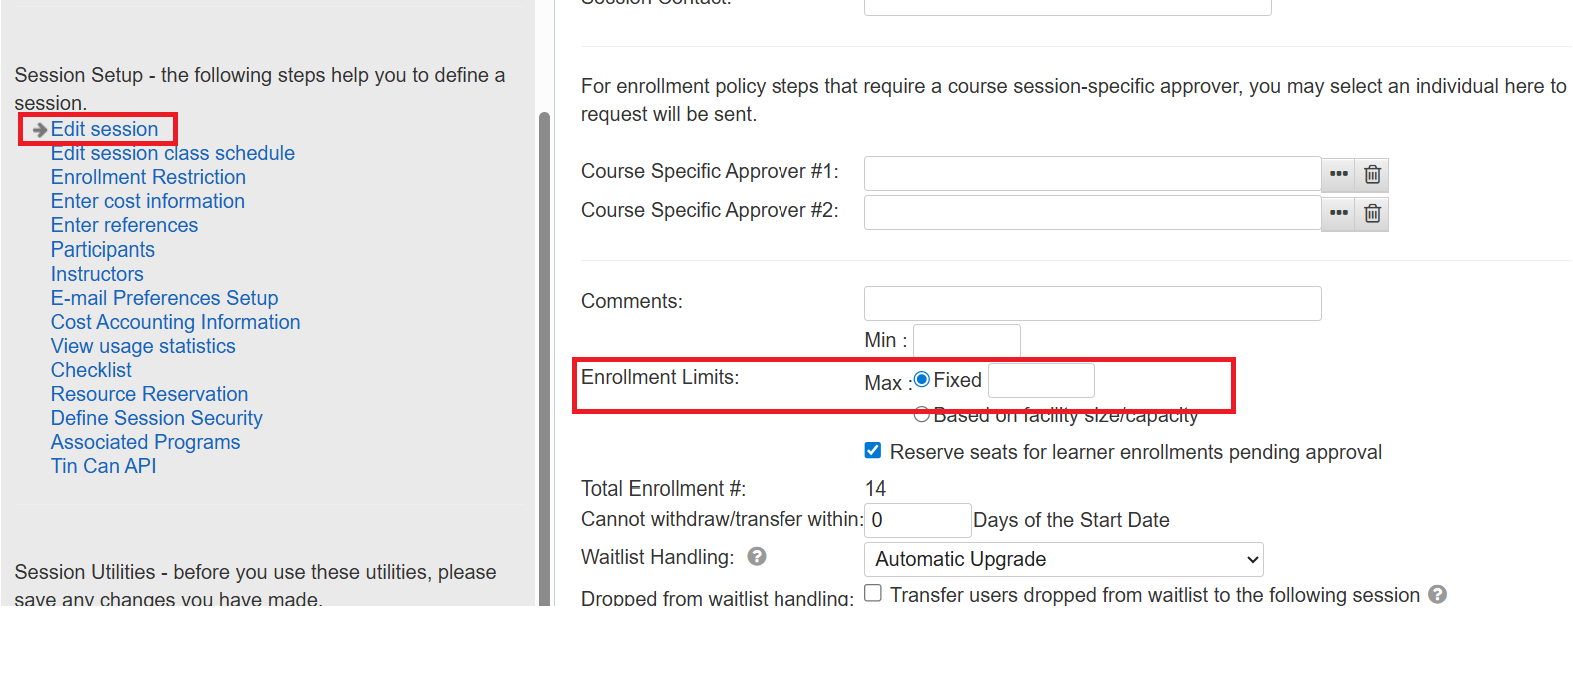The image size is (1573, 689).
Task: Click the Fixed max enrollment number field
Action: [x=1041, y=380]
